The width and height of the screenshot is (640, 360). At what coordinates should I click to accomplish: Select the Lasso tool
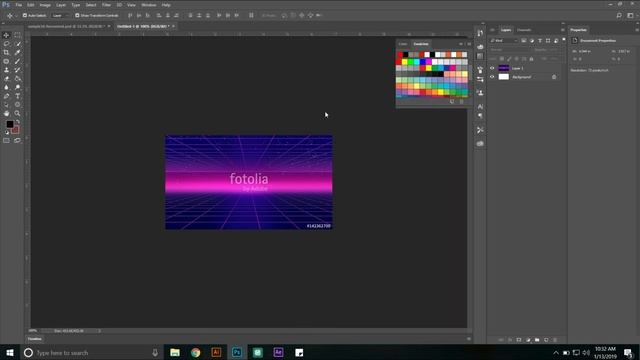(x=6, y=44)
